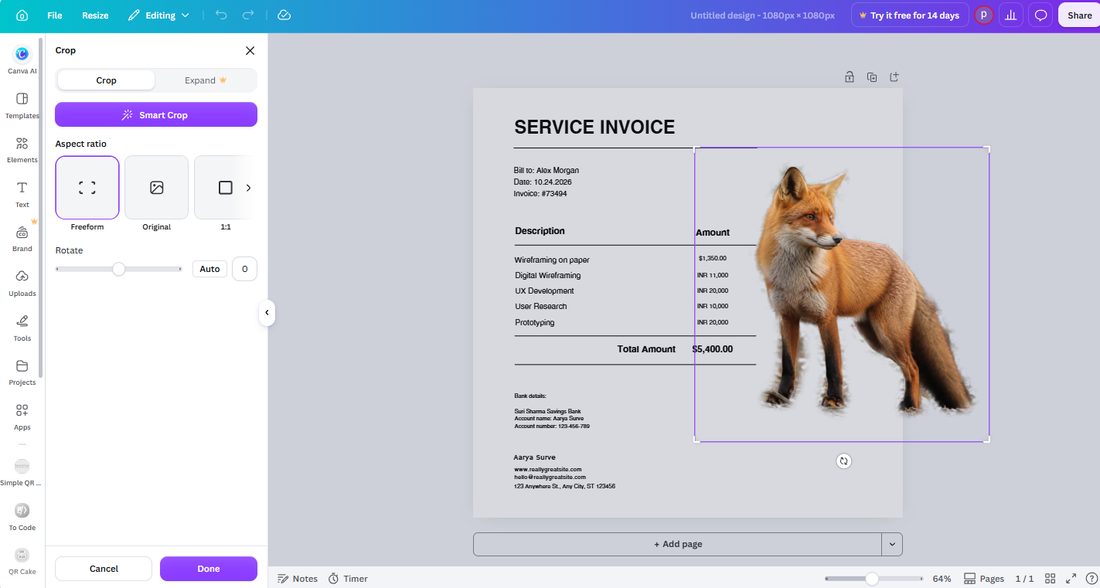Open QR Cake app
The width and height of the screenshot is (1100, 588).
point(22,561)
